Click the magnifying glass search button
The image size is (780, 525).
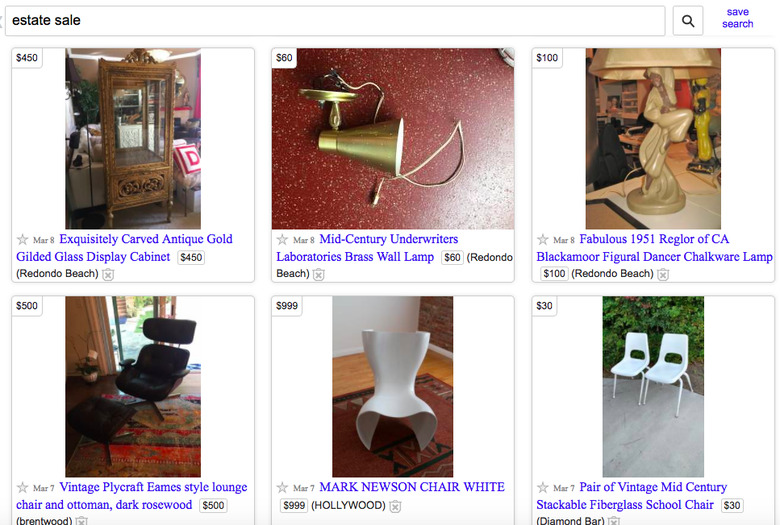pyautogui.click(x=687, y=21)
